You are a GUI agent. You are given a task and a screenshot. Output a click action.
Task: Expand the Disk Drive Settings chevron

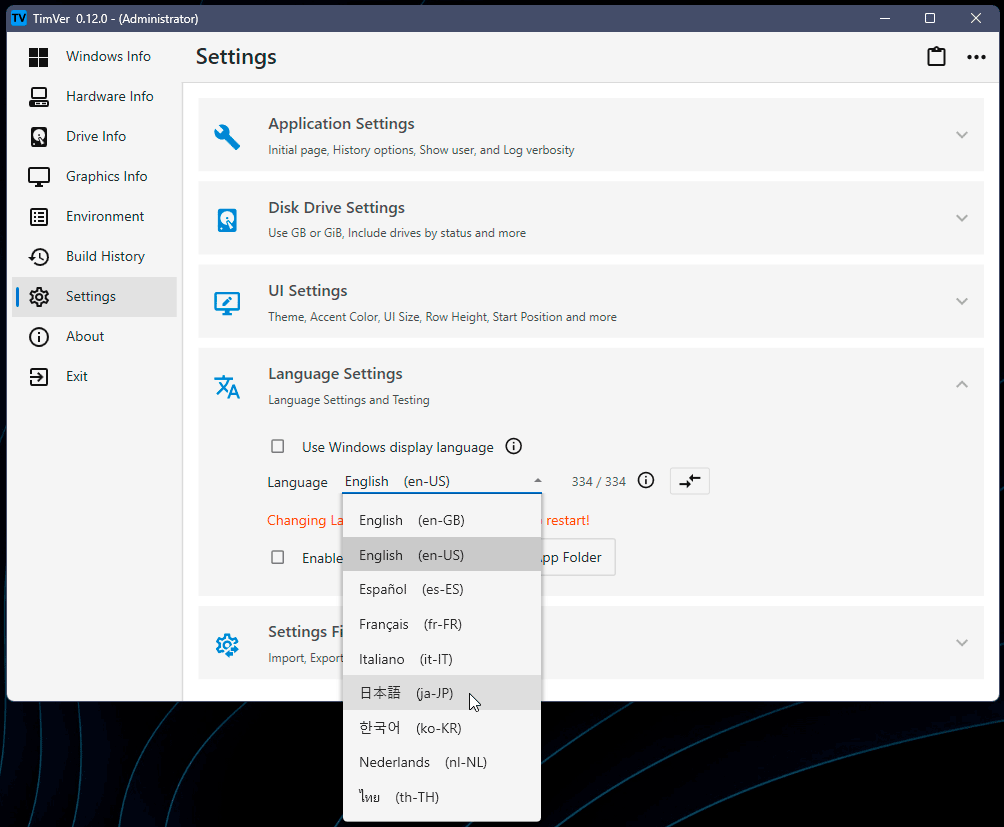click(962, 218)
